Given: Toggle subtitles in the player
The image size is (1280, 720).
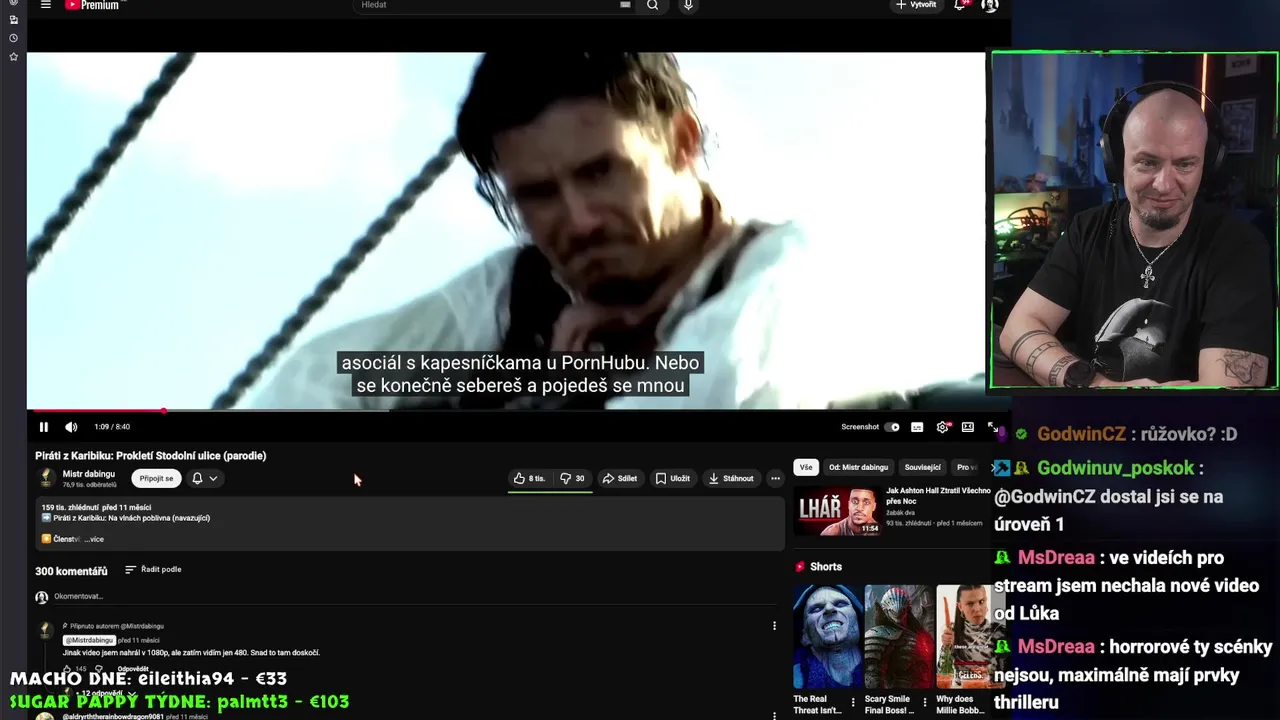Looking at the screenshot, I should [917, 427].
